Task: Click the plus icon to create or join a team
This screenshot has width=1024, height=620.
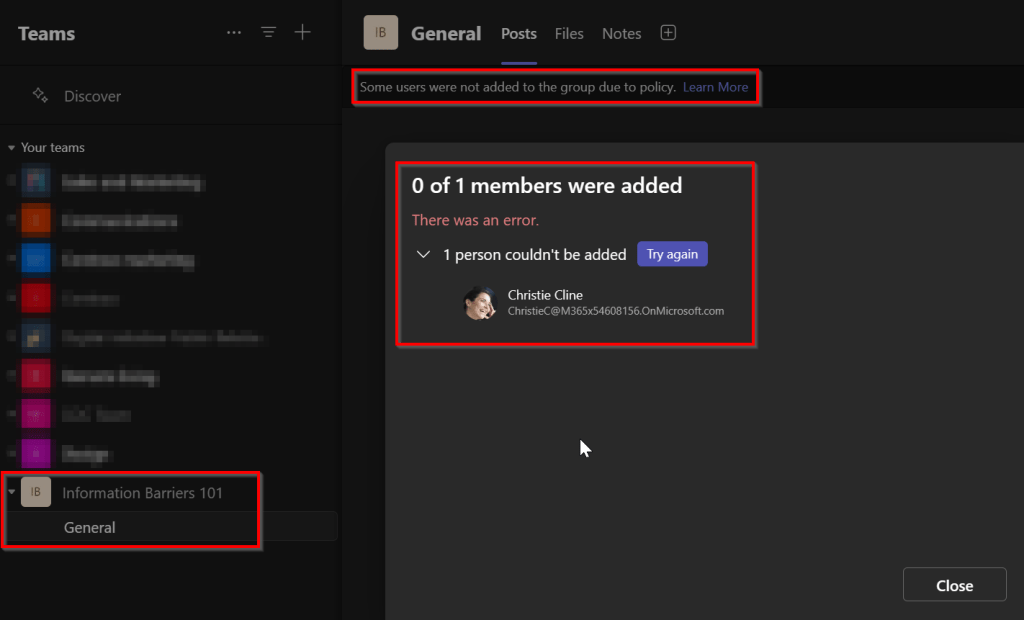Action: [x=302, y=33]
